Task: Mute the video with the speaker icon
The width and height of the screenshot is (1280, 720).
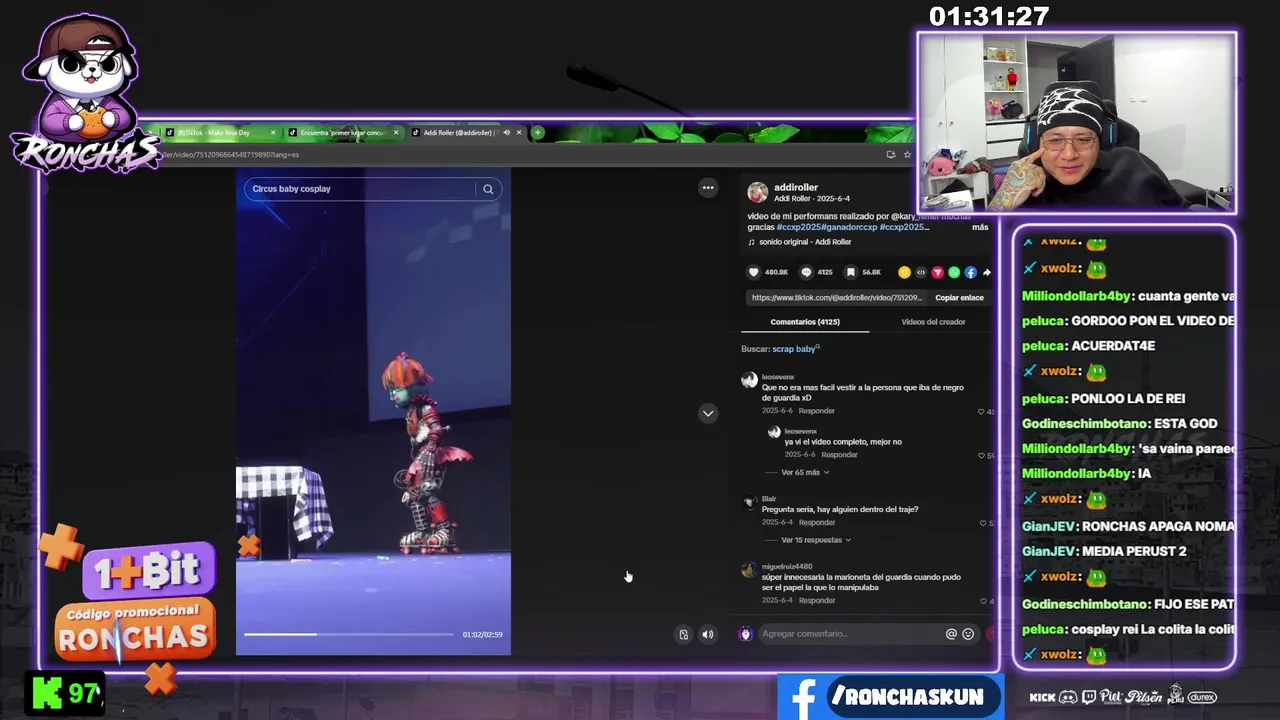Action: (708, 634)
